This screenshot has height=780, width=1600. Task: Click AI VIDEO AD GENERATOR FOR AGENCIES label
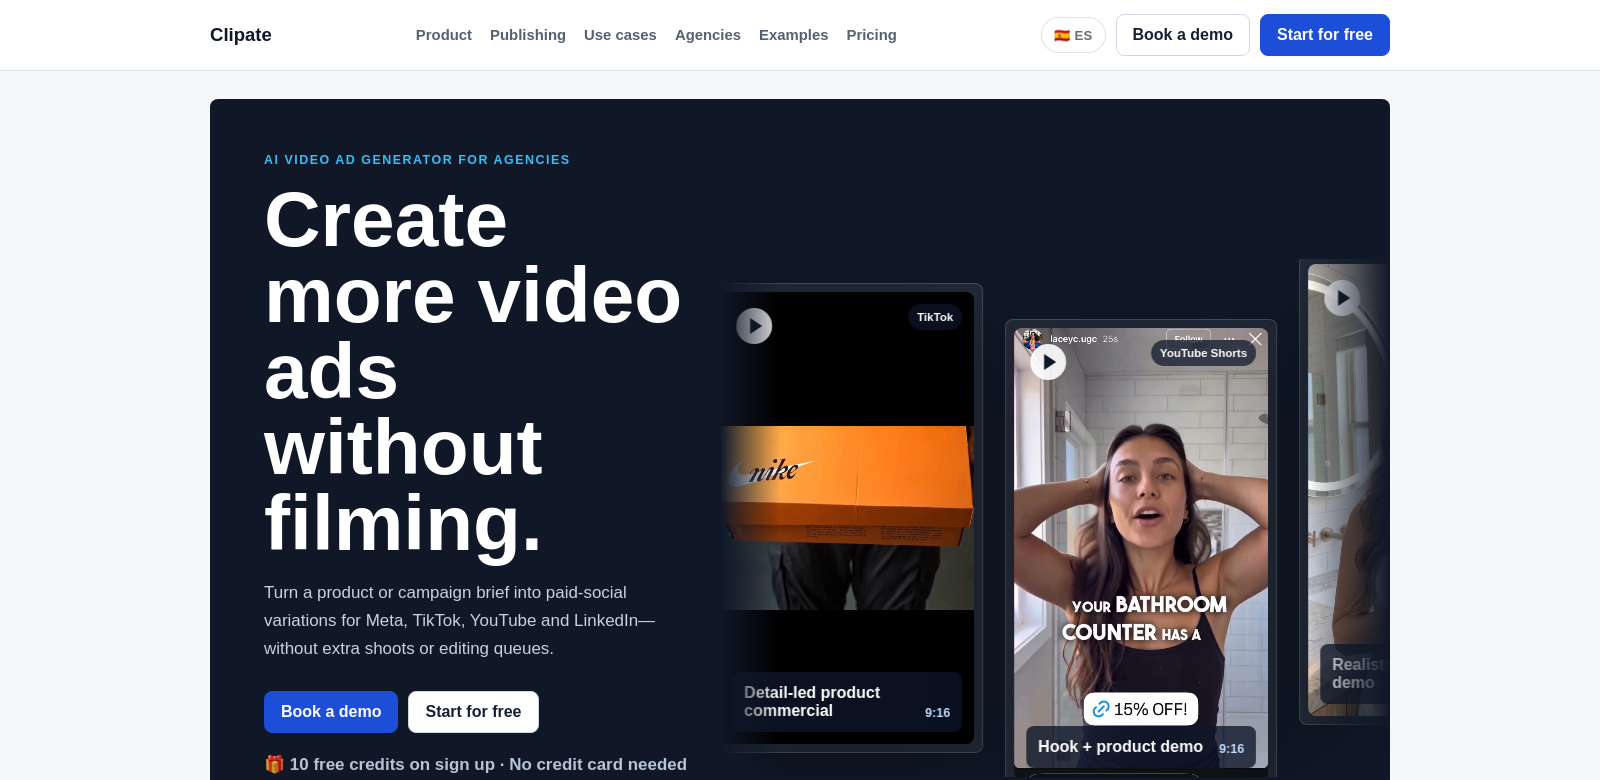[417, 160]
